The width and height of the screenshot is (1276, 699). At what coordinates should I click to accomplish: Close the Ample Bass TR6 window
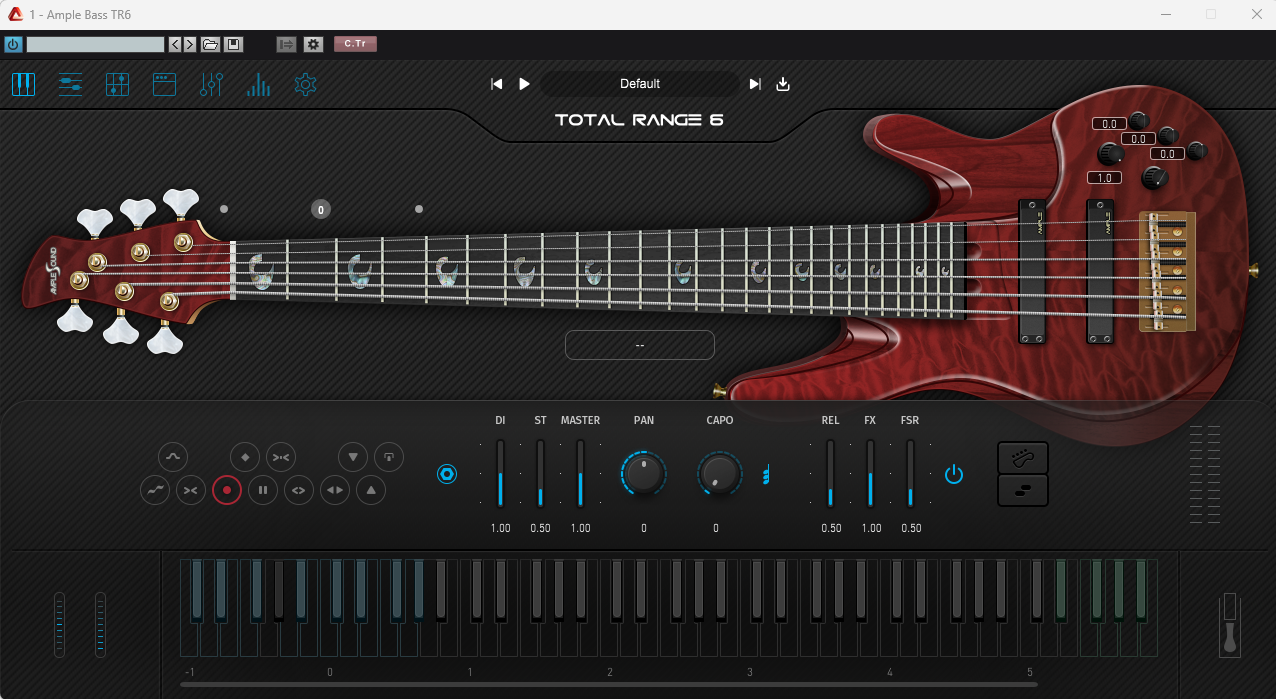coord(1256,14)
